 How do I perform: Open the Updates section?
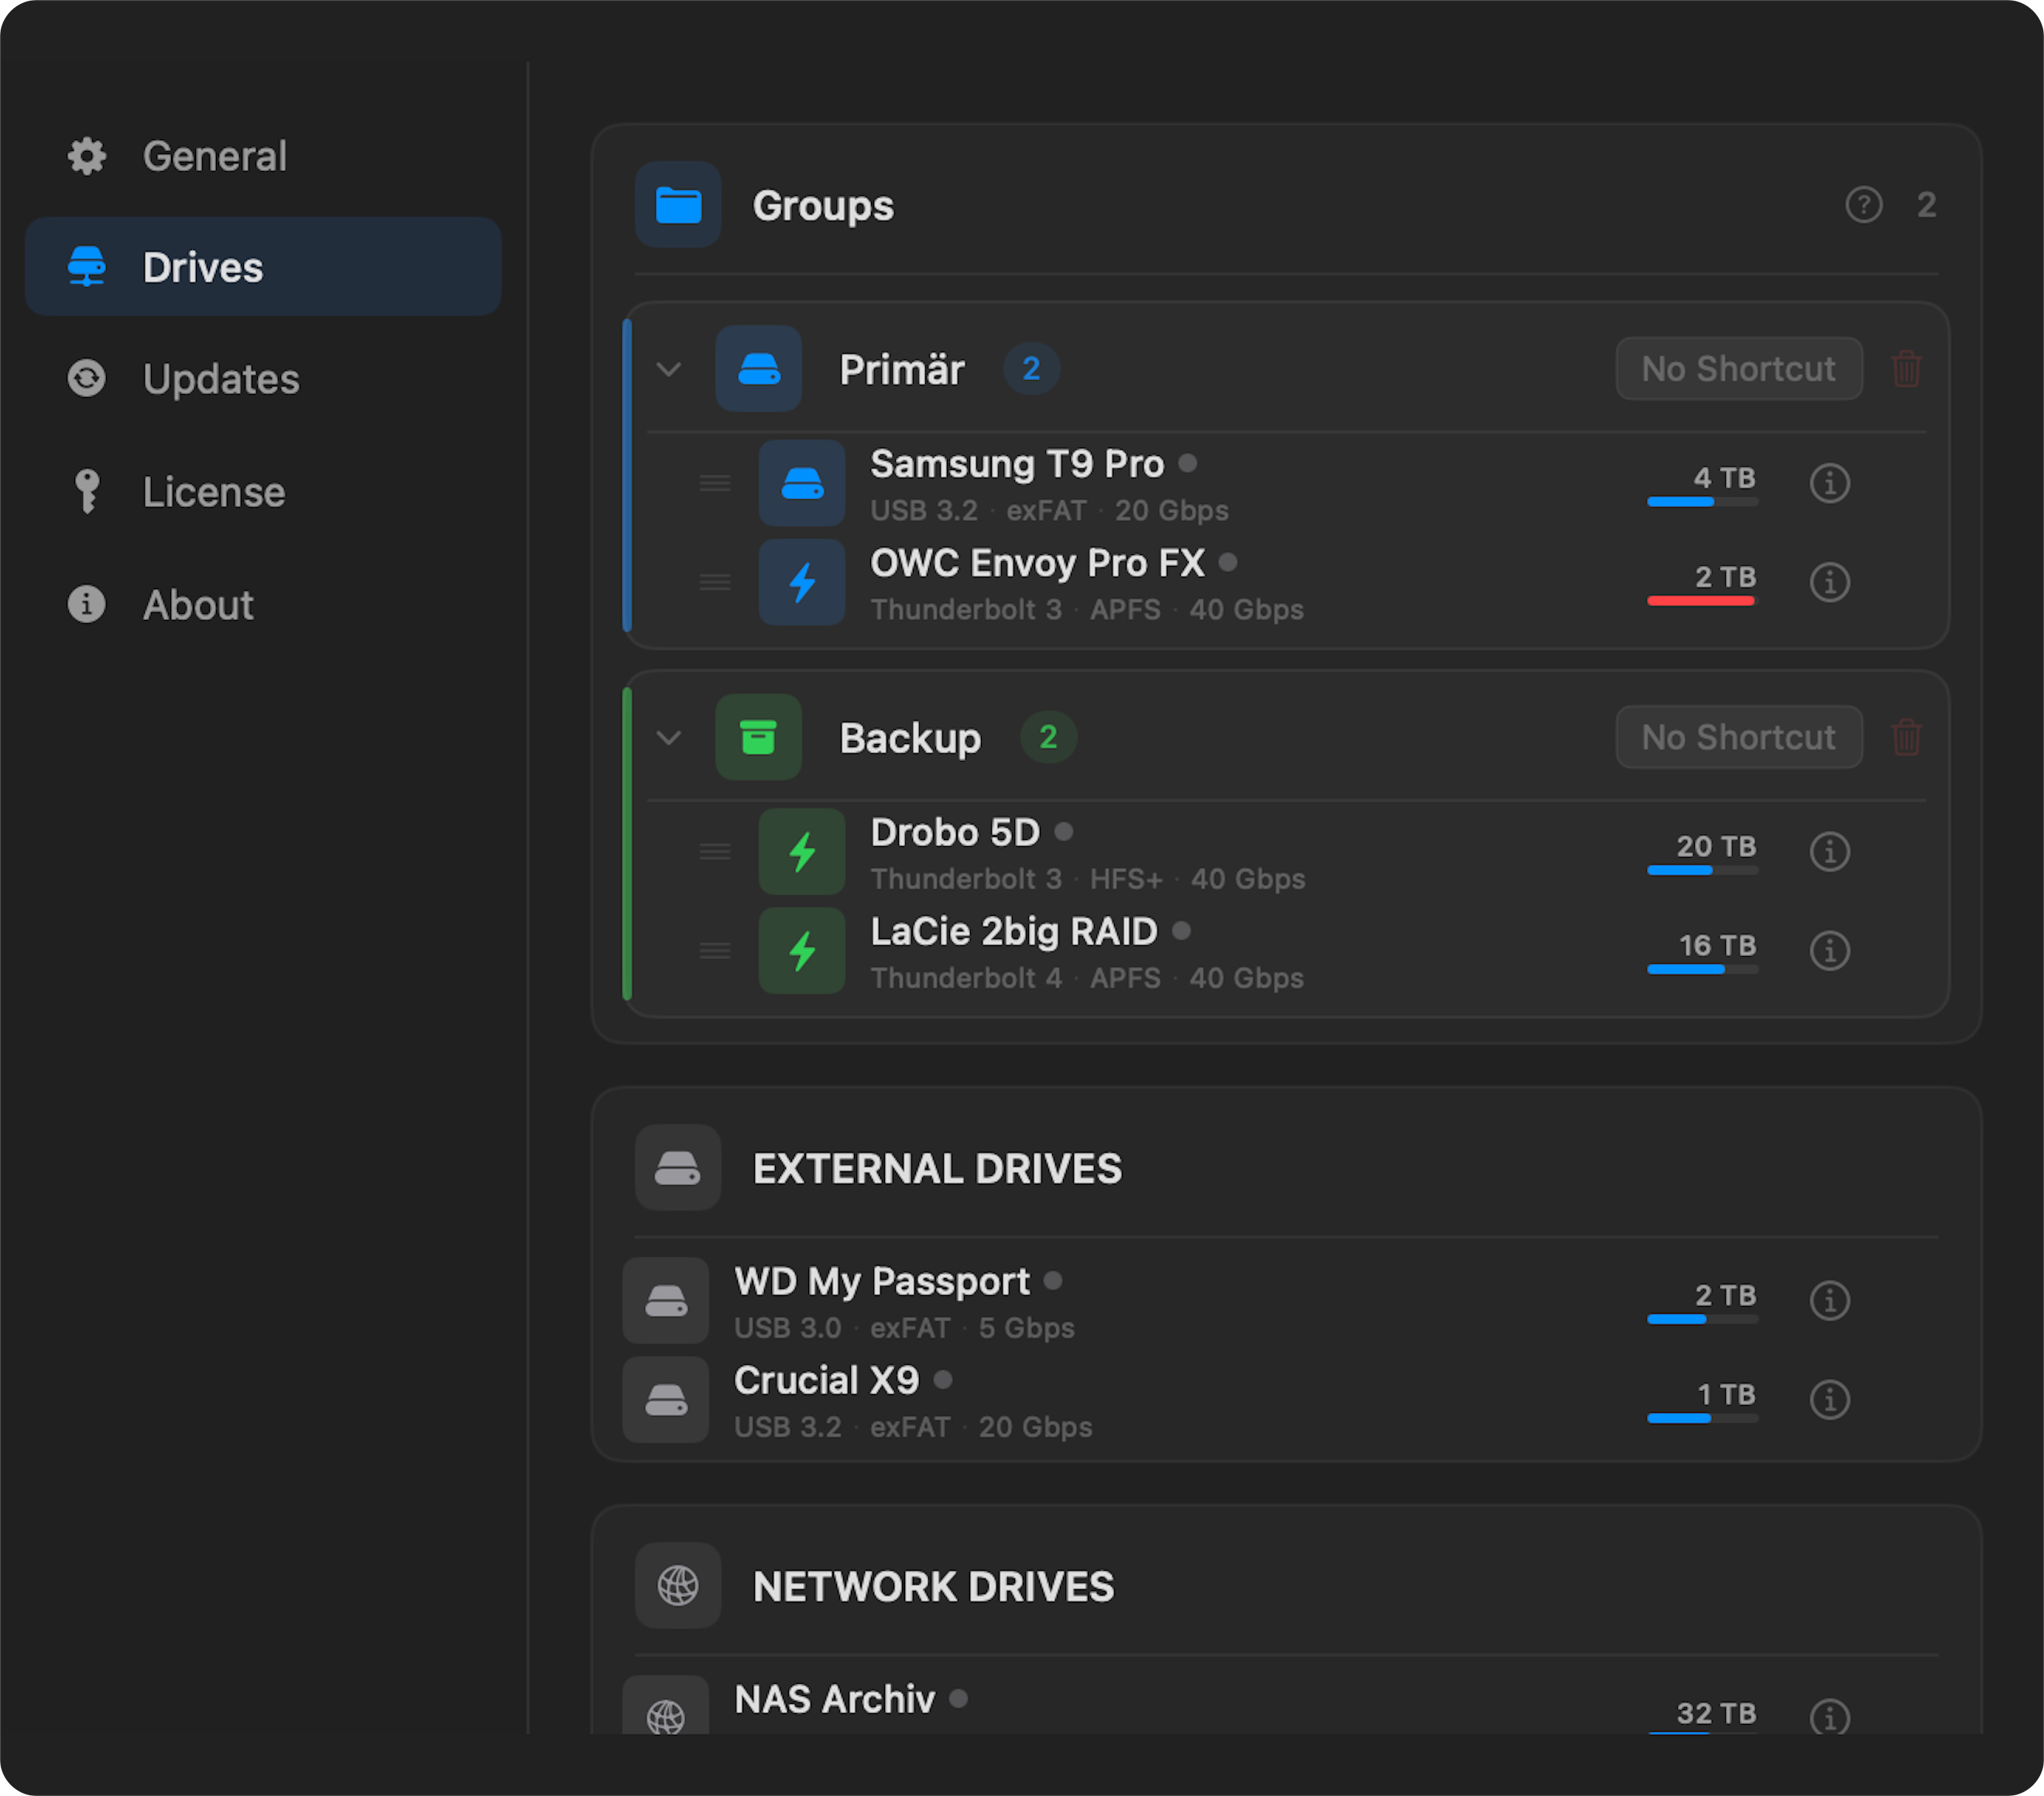click(221, 379)
